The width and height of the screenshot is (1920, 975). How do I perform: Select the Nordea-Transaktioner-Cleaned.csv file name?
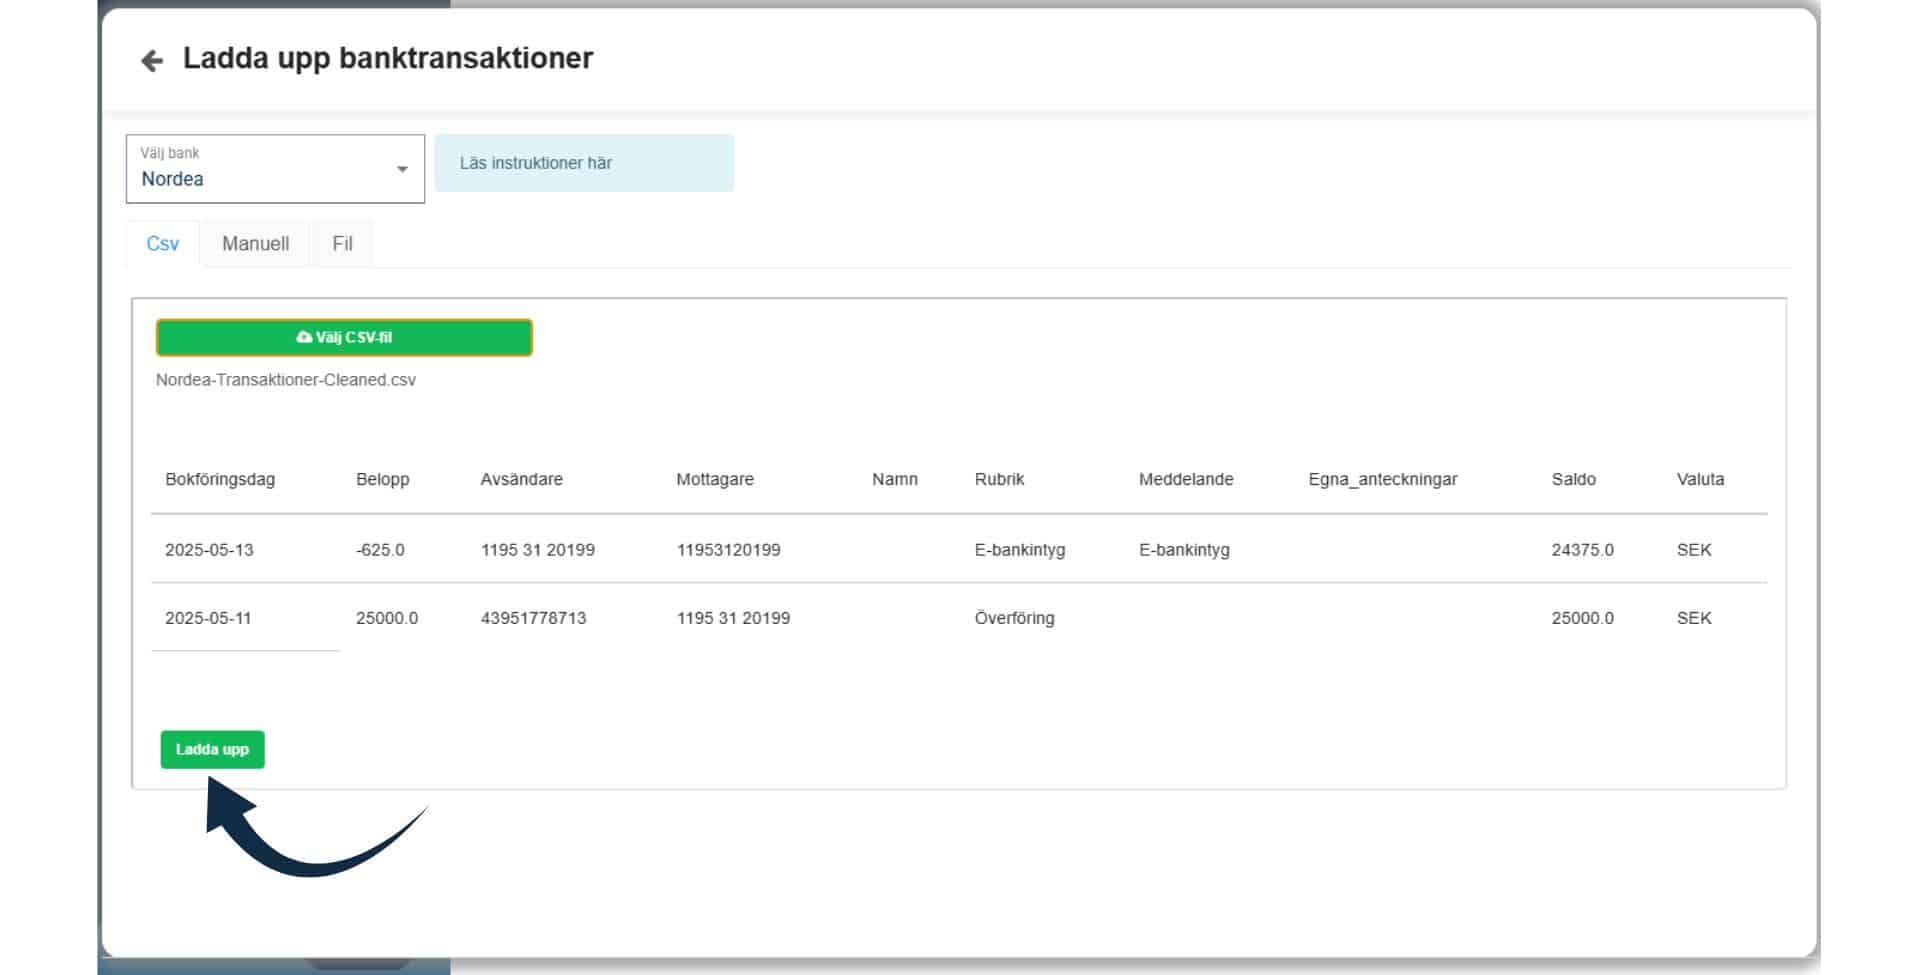(286, 380)
